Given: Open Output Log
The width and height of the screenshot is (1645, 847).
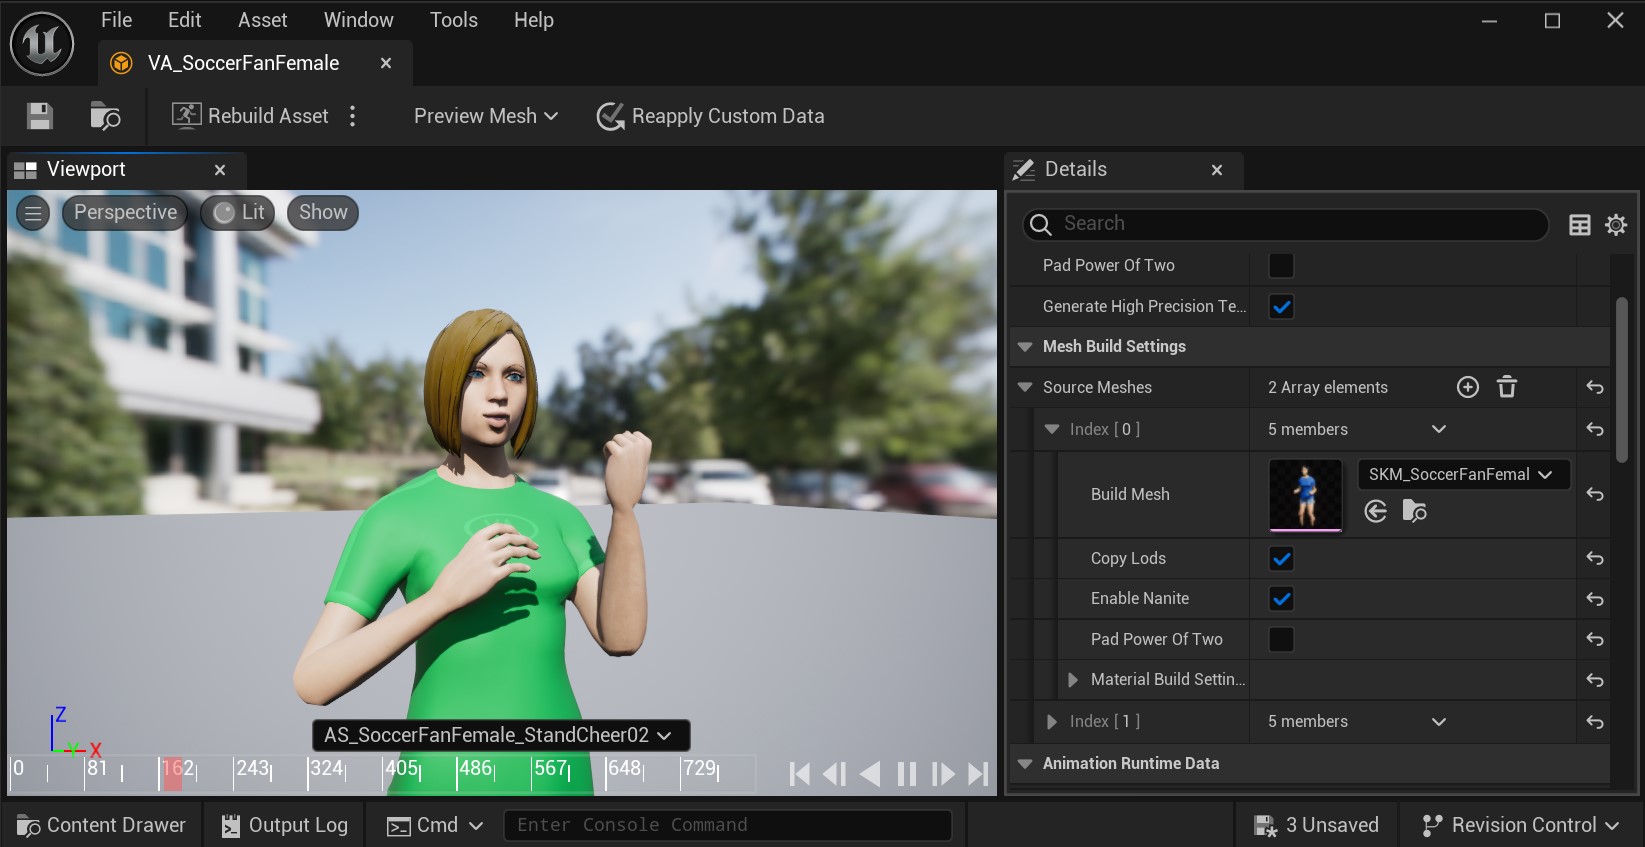Looking at the screenshot, I should [x=285, y=825].
